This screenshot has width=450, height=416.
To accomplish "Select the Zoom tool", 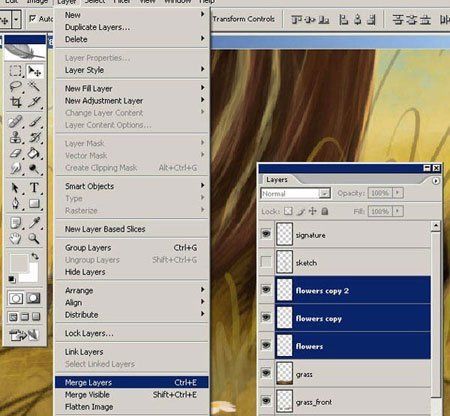I will click(x=34, y=238).
